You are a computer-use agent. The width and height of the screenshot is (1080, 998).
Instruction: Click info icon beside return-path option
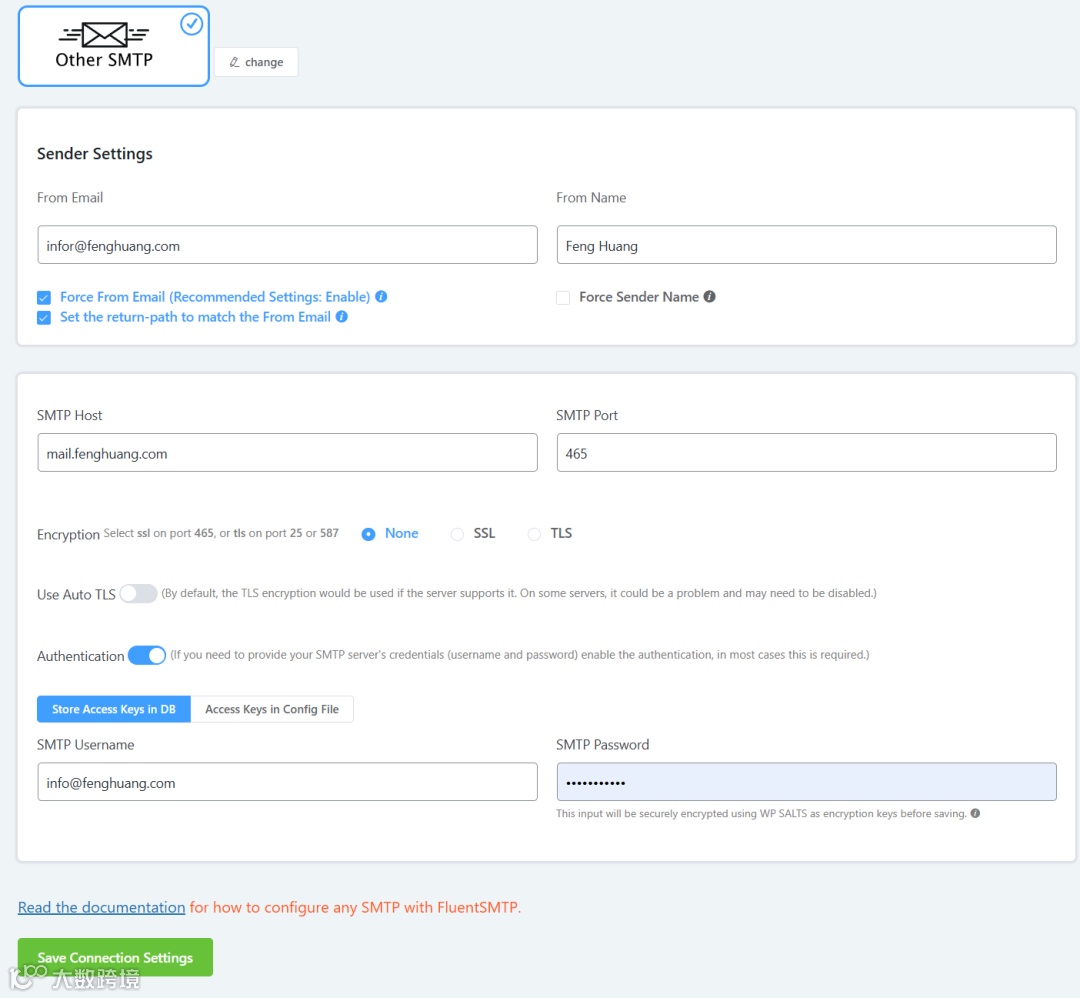tap(342, 317)
